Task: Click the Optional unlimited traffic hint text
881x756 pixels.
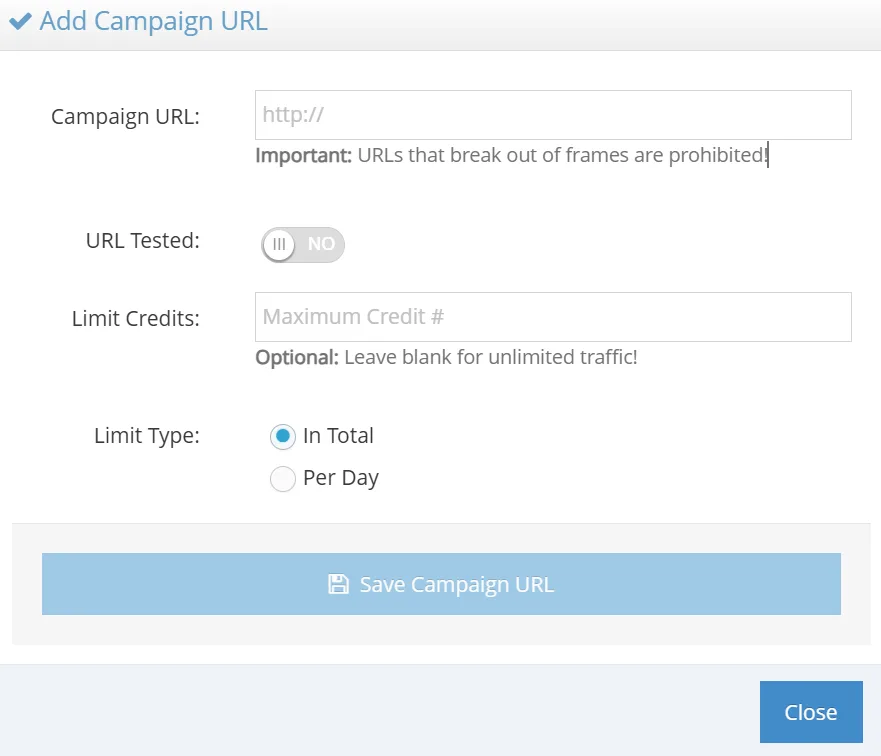Action: click(446, 357)
